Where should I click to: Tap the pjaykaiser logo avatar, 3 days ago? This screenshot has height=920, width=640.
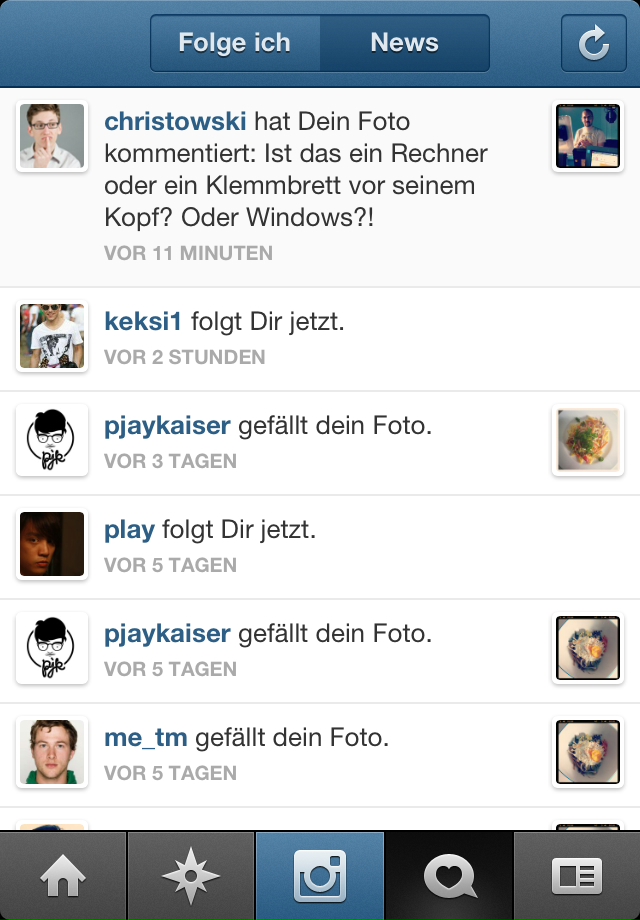point(52,440)
